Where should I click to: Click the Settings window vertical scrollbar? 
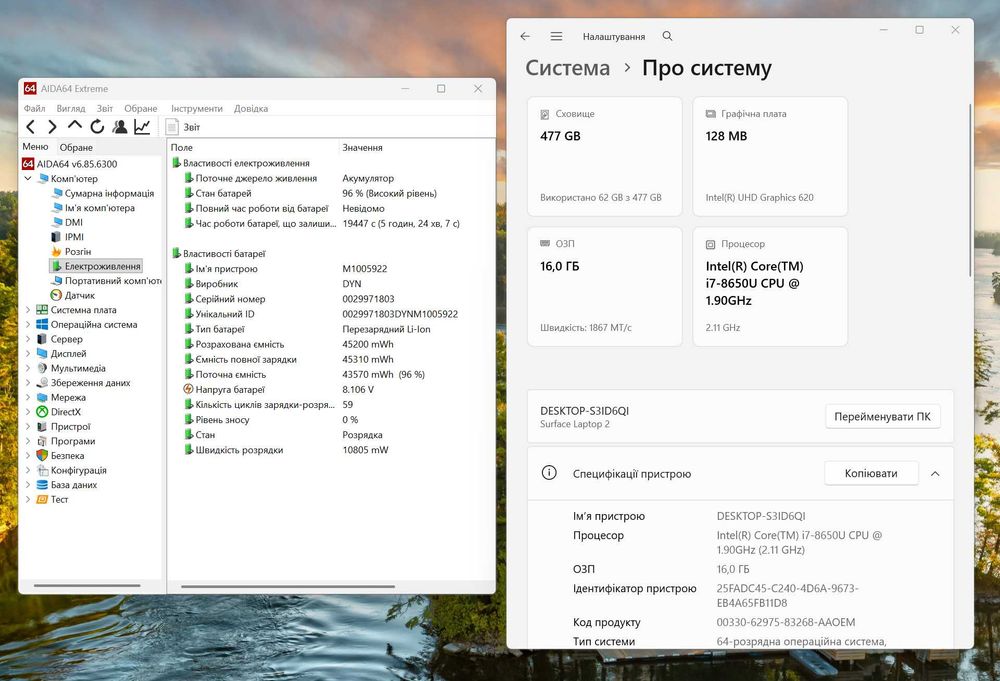tap(970, 191)
